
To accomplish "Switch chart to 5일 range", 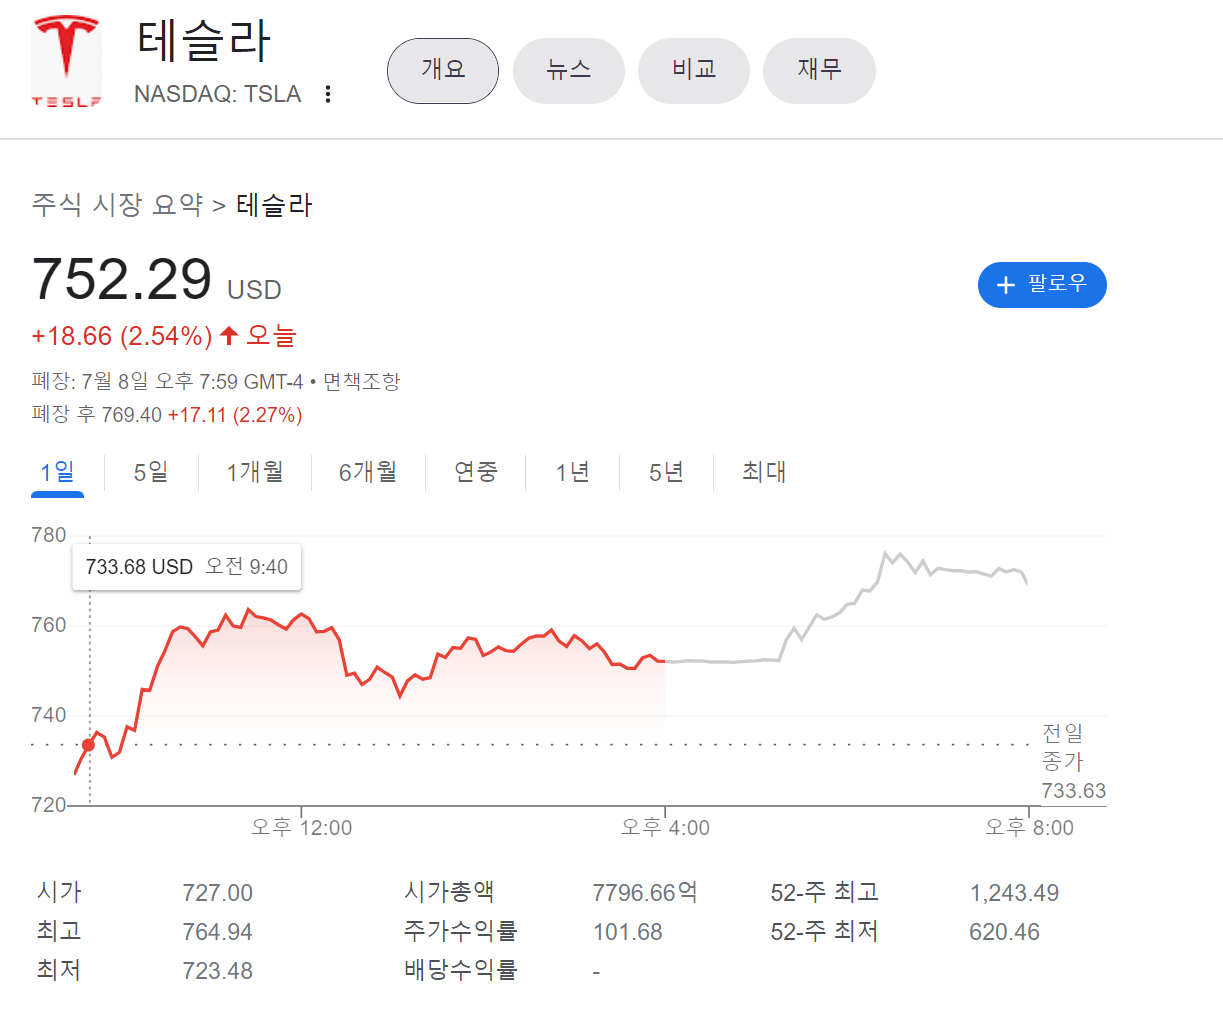I will tap(151, 472).
